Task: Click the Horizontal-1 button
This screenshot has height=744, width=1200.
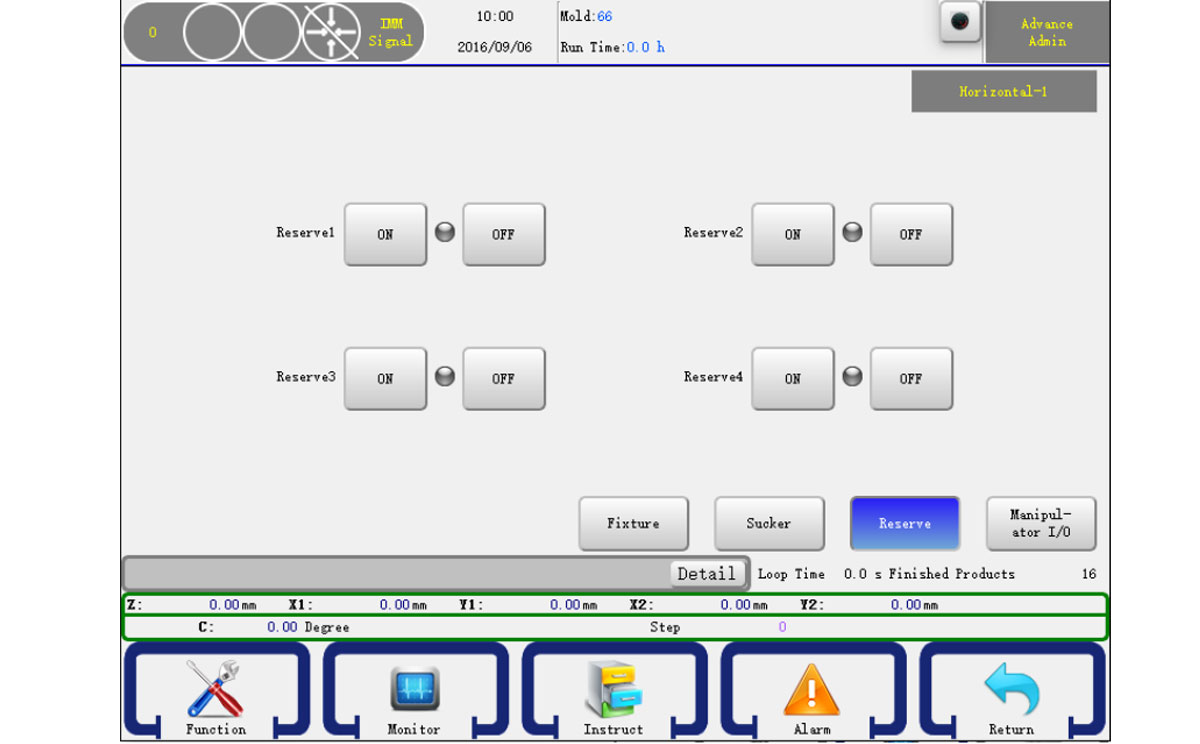Action: pos(1003,91)
